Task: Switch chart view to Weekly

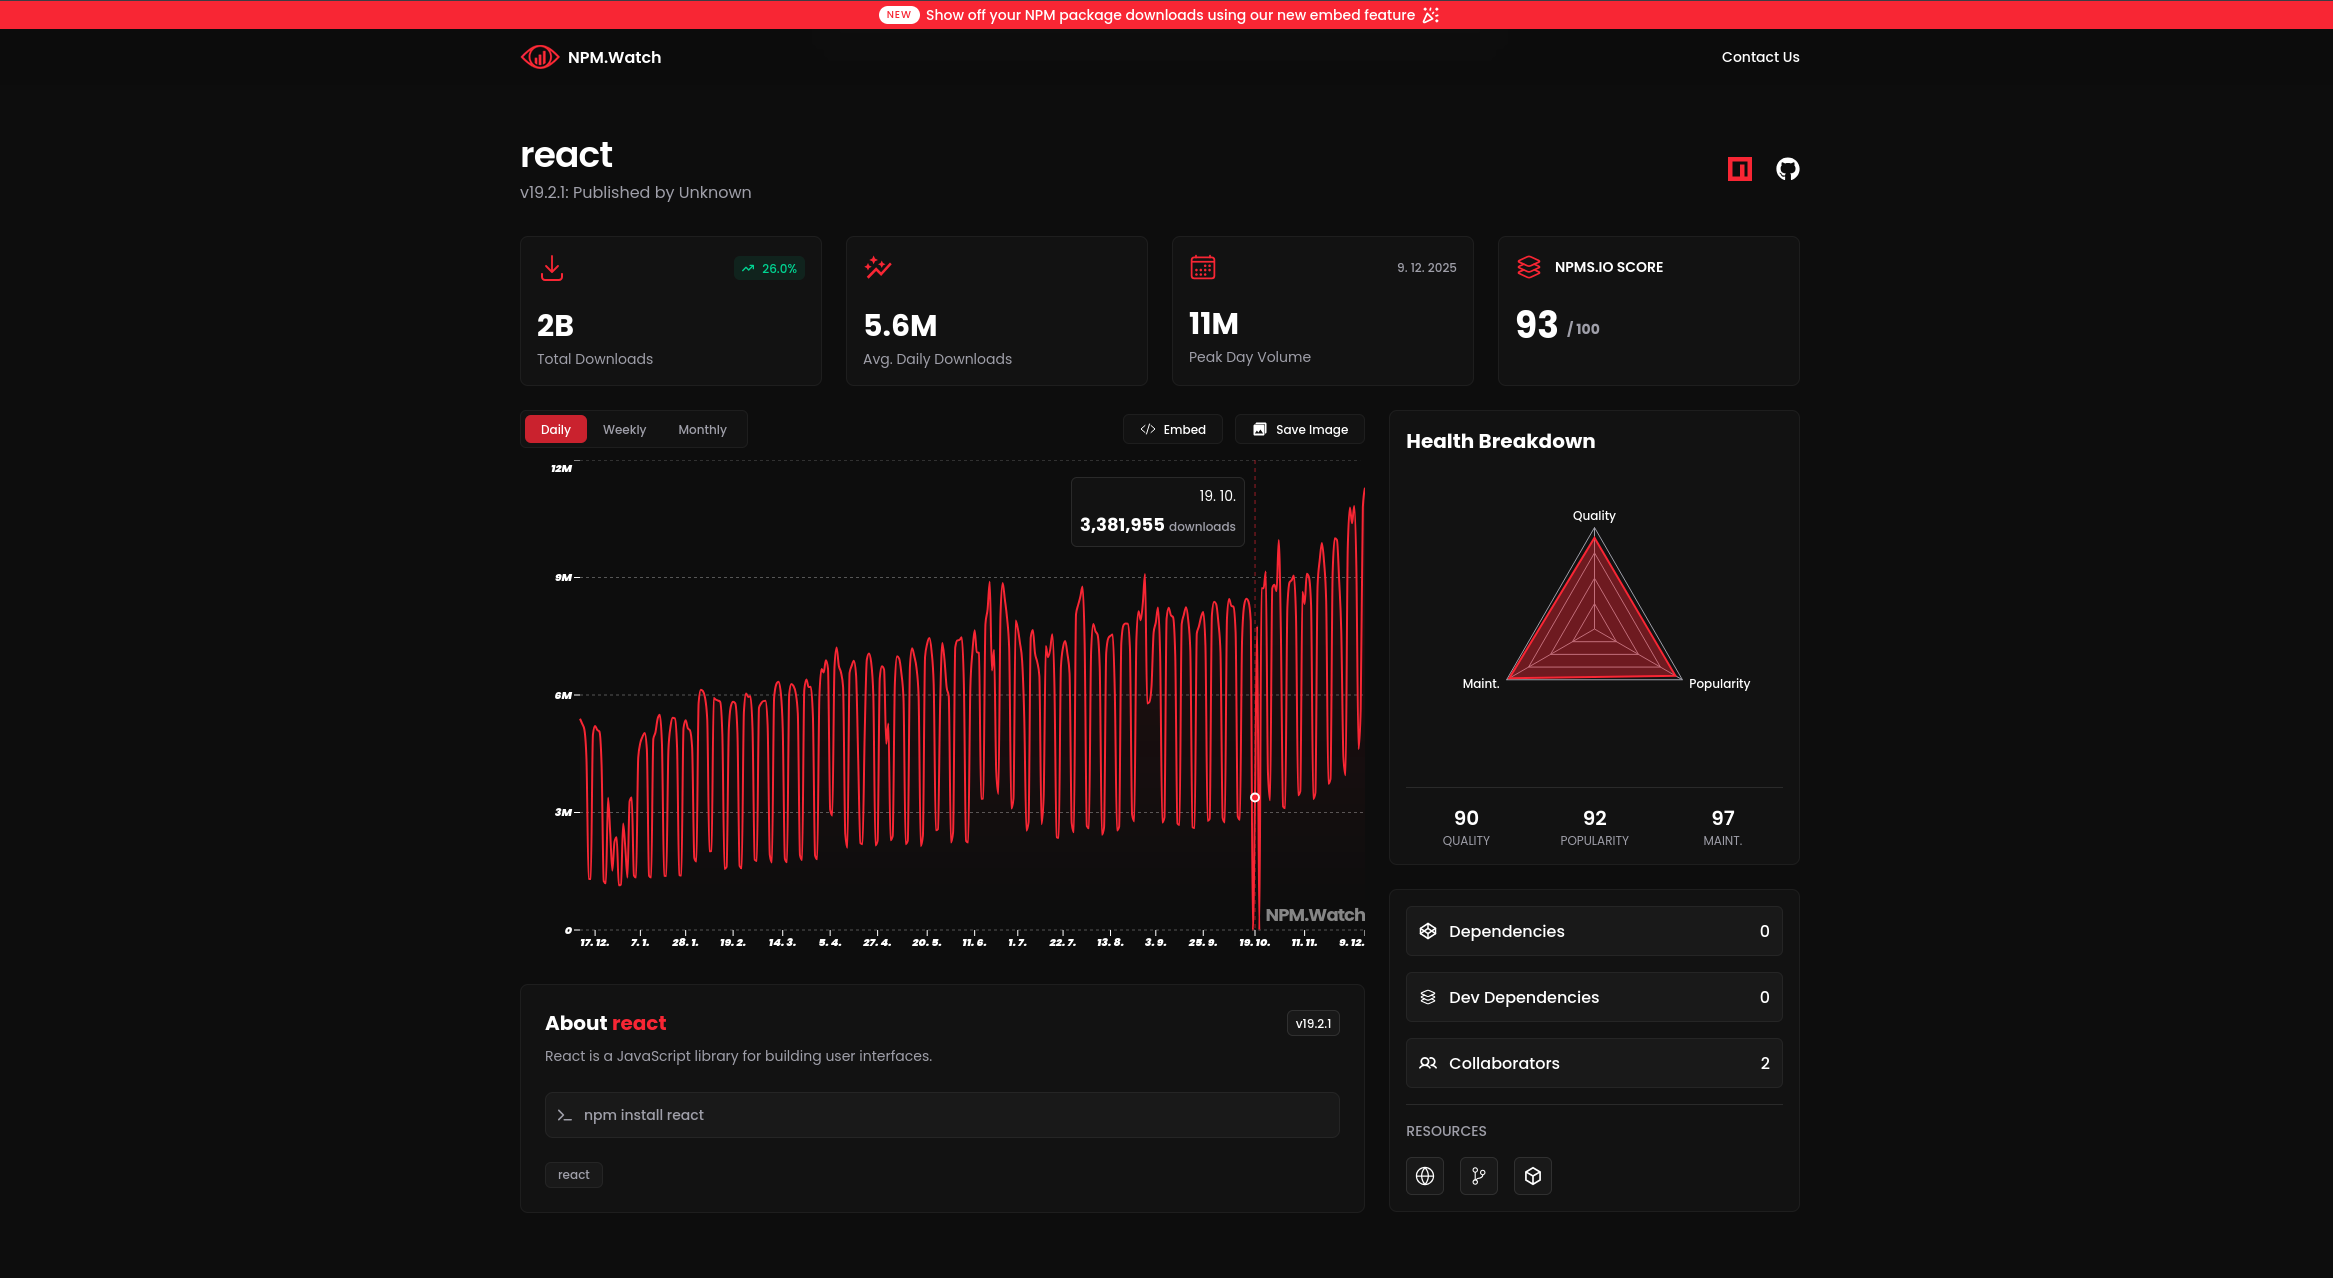Action: pyautogui.click(x=624, y=429)
